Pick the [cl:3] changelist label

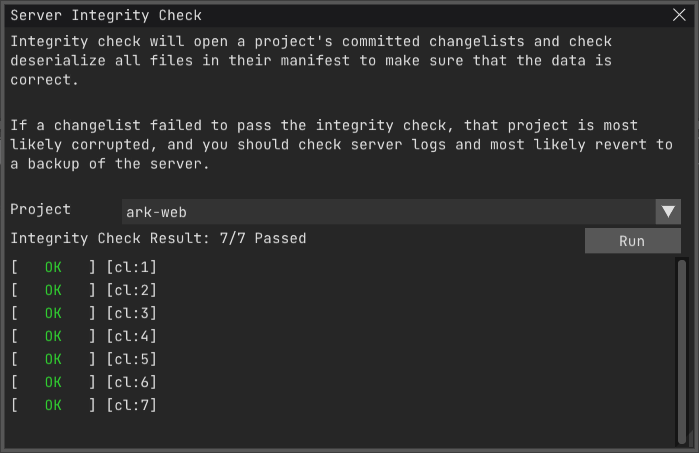click(x=131, y=313)
